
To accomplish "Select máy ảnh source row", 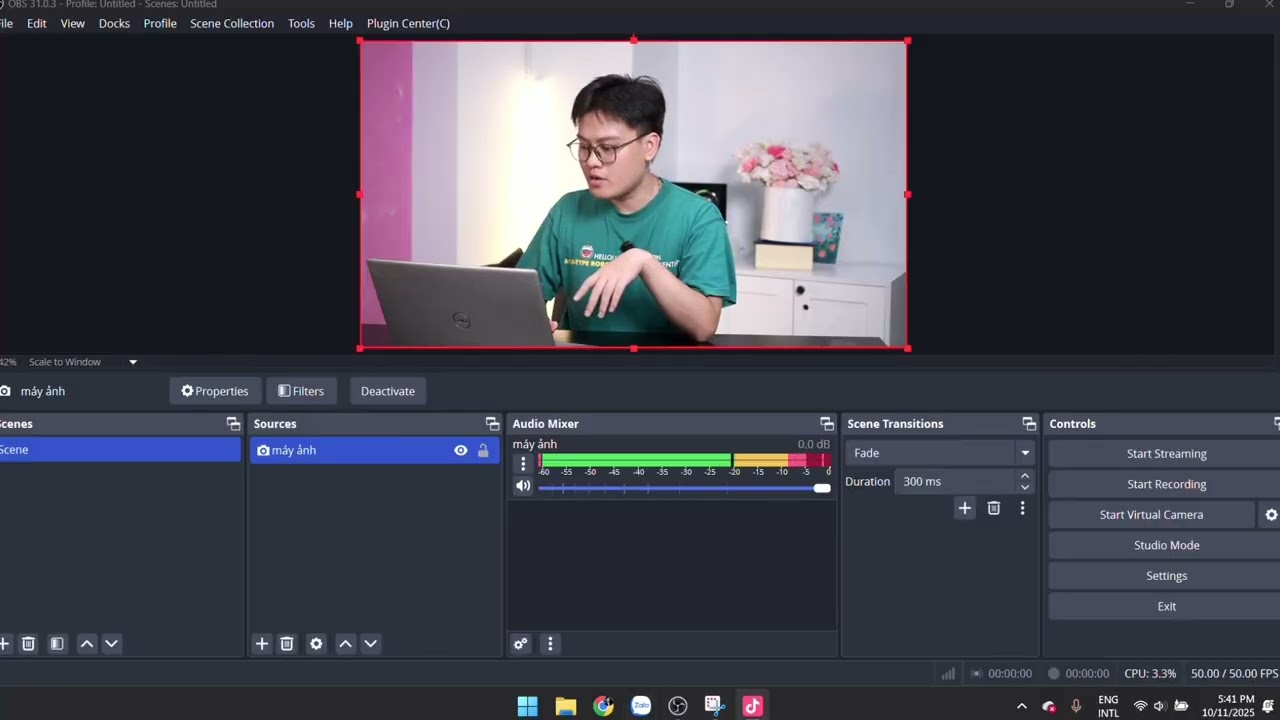I will coord(374,451).
